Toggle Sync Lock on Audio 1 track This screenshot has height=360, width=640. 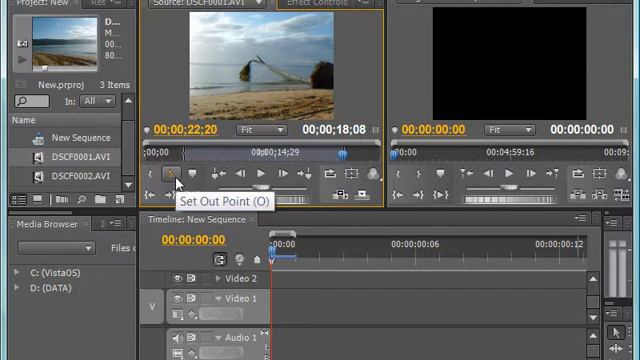click(191, 338)
